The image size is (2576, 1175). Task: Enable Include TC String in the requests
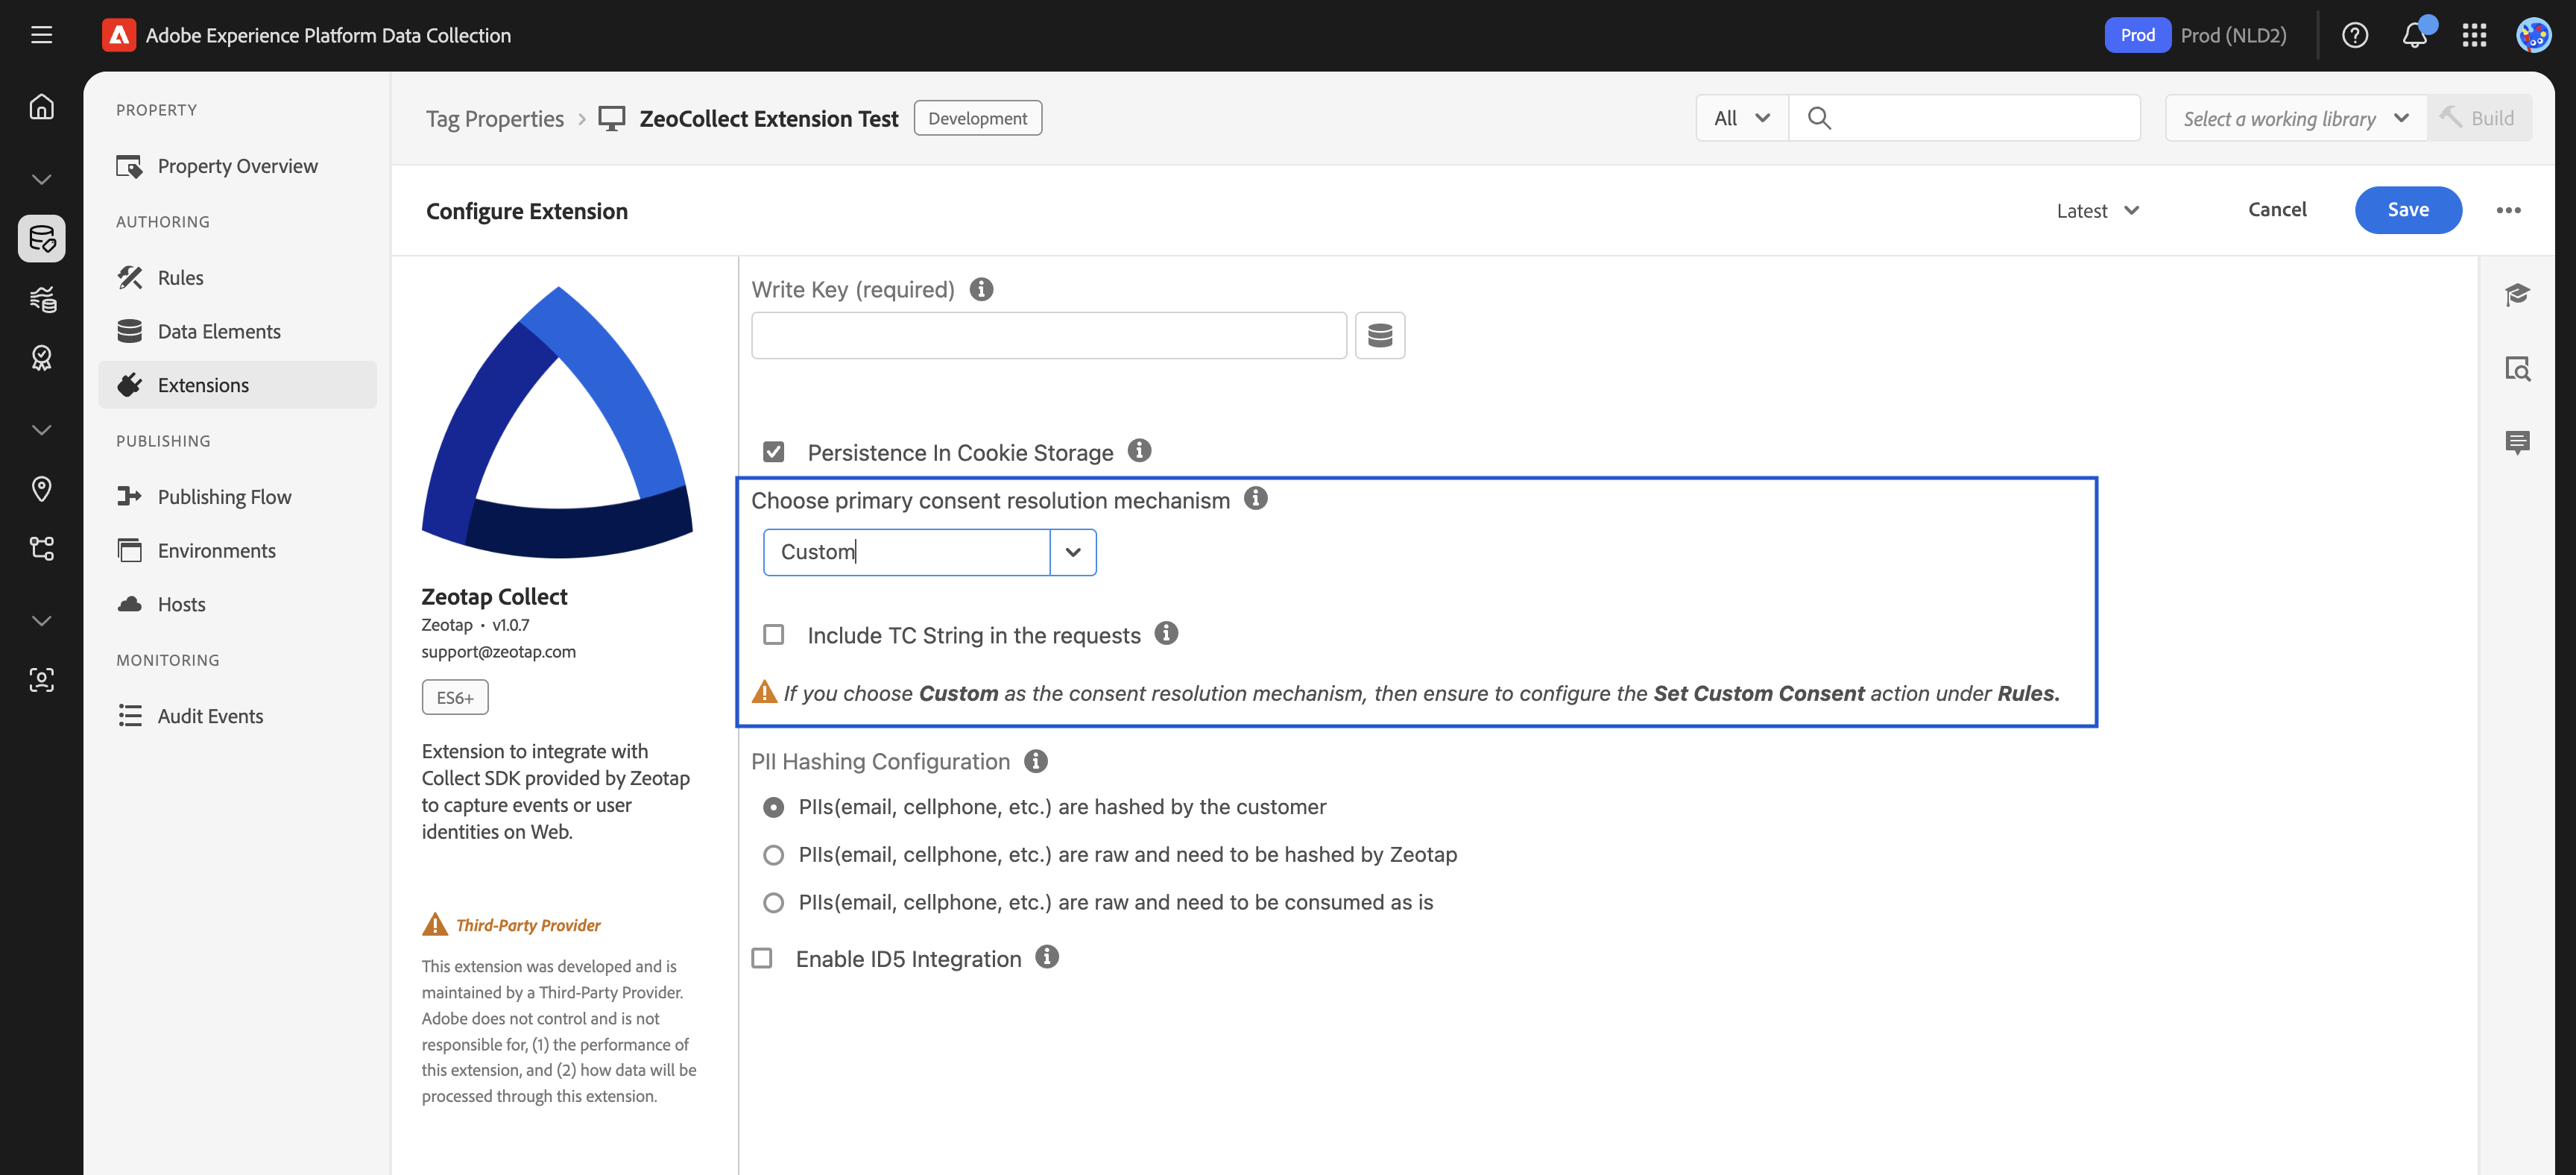tap(773, 634)
